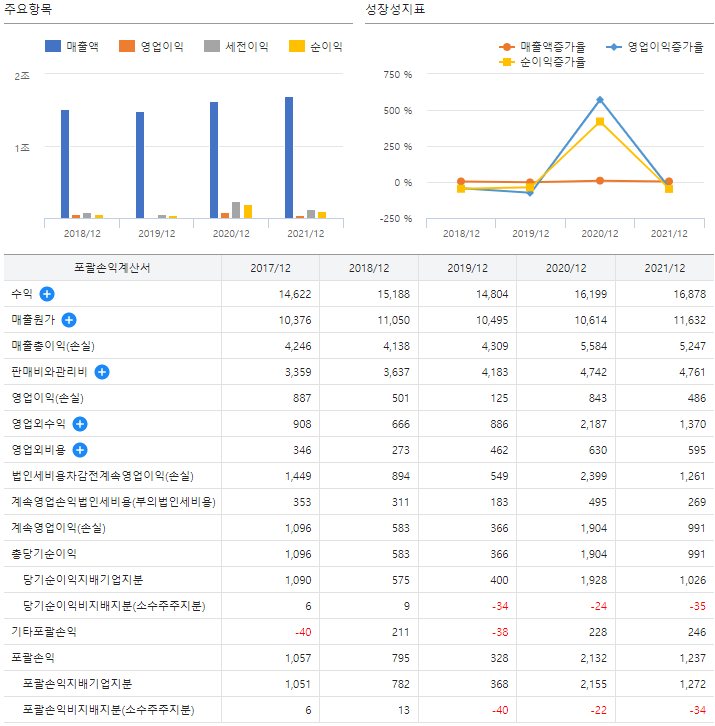The image size is (715, 726).
Task: Click the 판매비와관리비 value 4,183
Action: [495, 372]
